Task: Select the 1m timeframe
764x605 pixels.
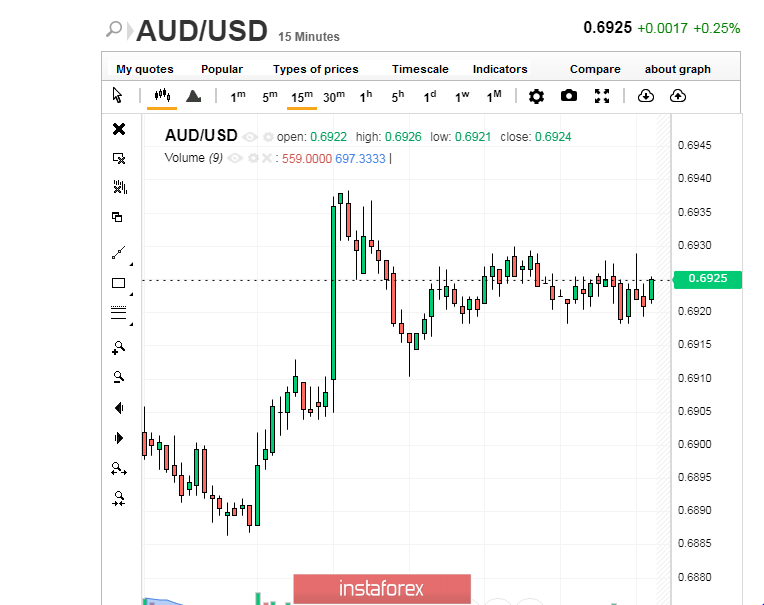Action: tap(238, 96)
